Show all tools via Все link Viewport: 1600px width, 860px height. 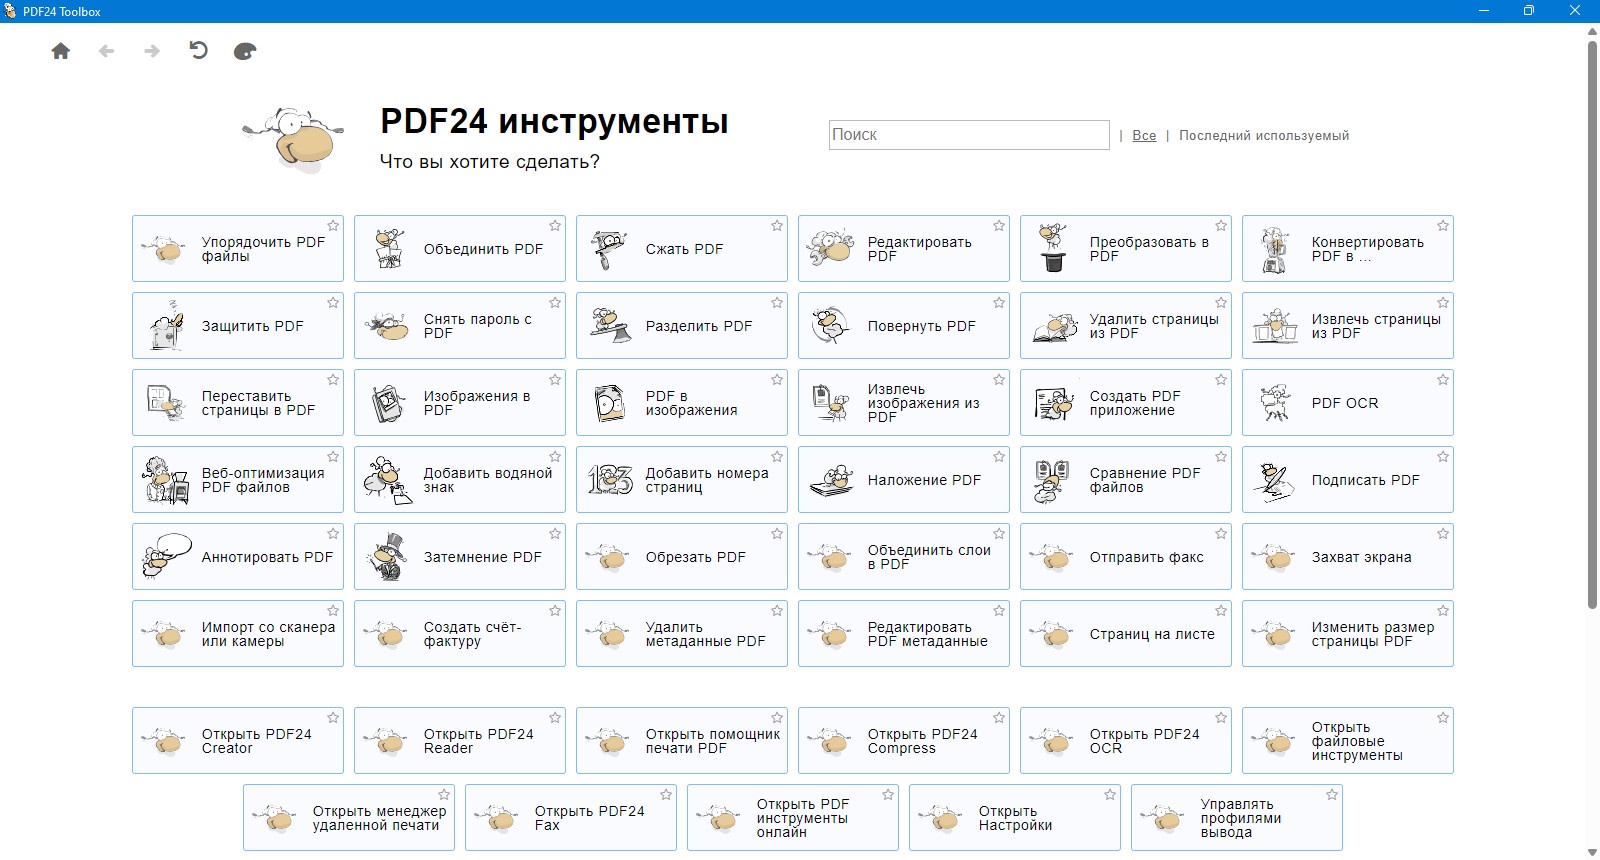coord(1144,136)
